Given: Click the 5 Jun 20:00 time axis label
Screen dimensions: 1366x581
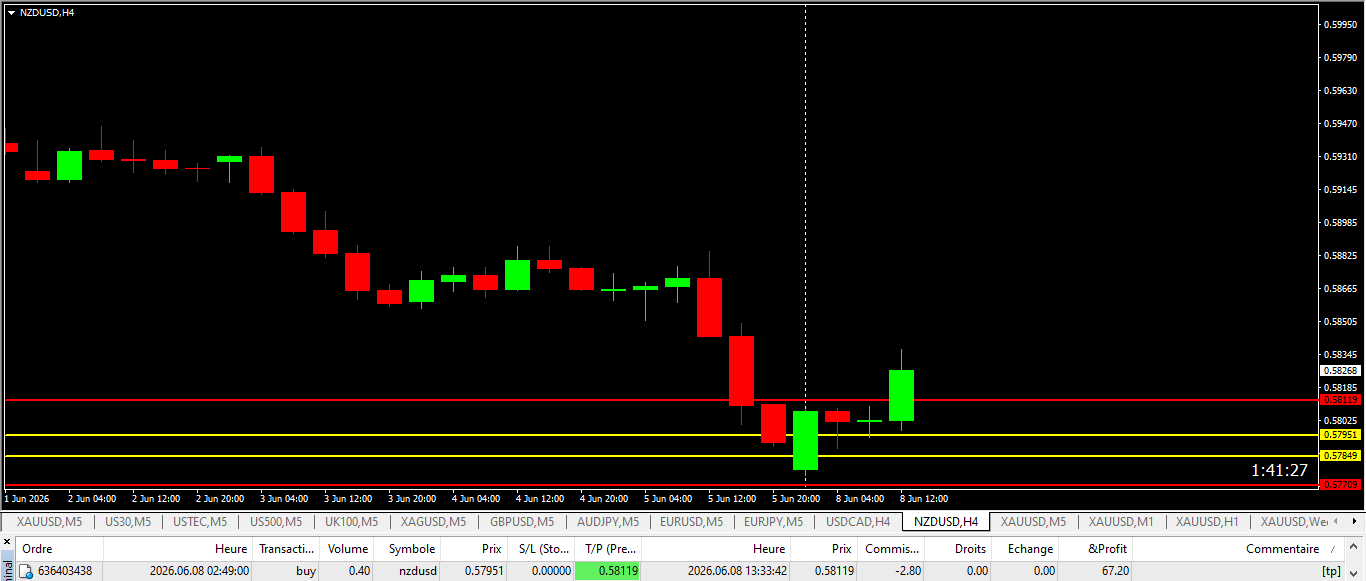Looking at the screenshot, I should tap(796, 498).
